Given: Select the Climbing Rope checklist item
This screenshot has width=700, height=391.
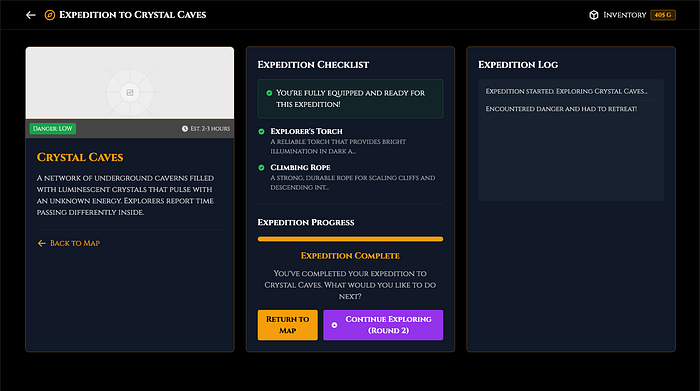Looking at the screenshot, I should pyautogui.click(x=350, y=177).
